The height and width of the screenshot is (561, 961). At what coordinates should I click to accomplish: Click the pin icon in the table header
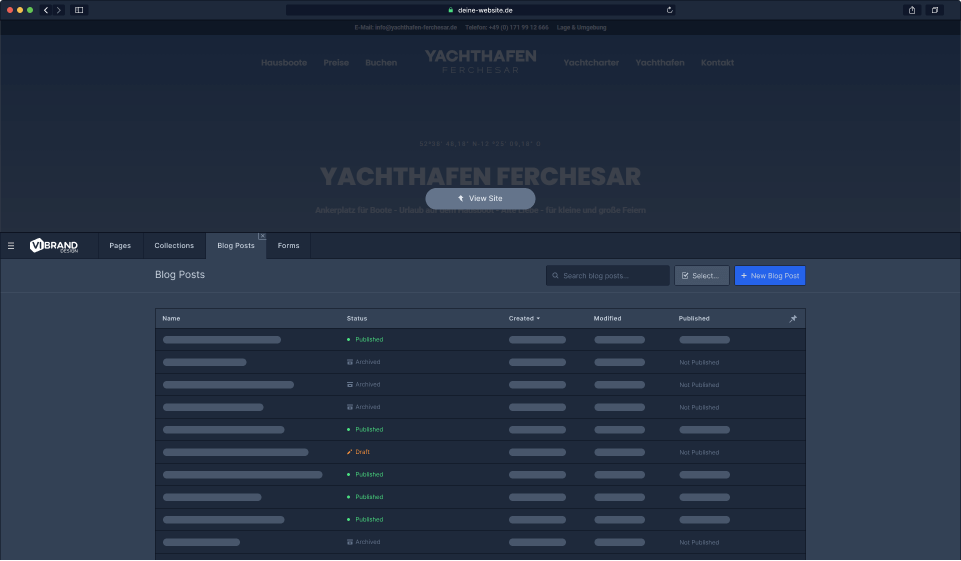coord(793,319)
